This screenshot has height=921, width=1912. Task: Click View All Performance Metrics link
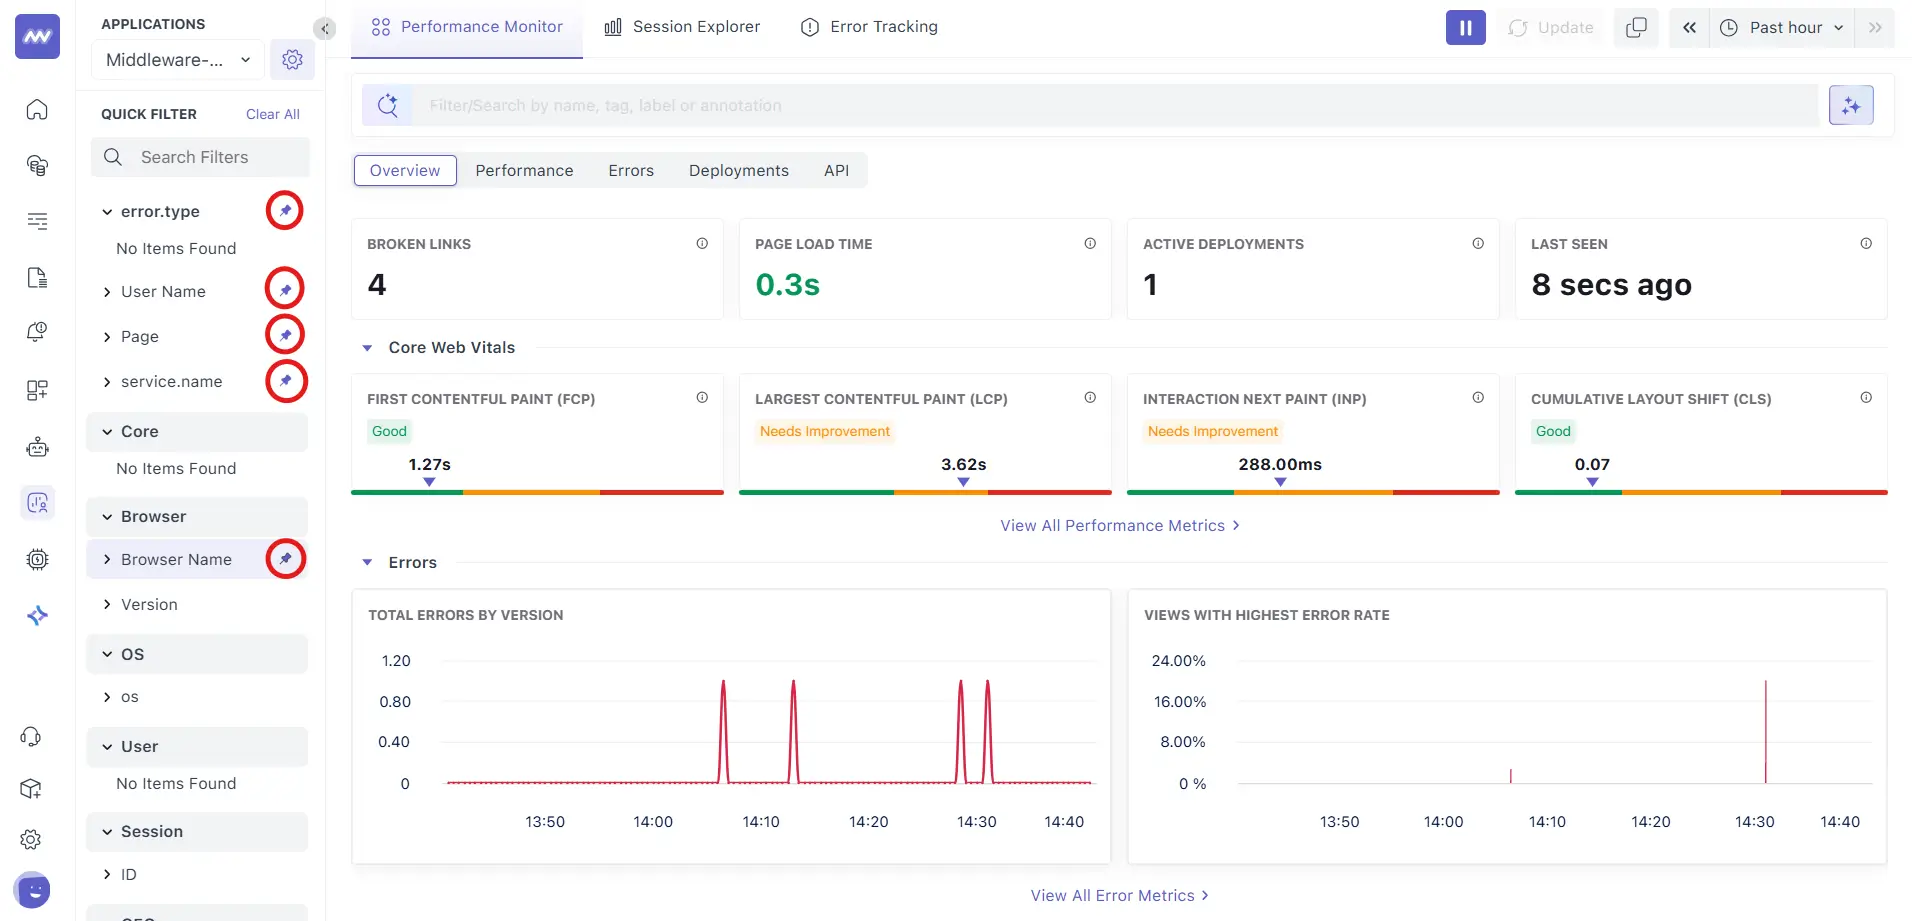tap(1119, 525)
